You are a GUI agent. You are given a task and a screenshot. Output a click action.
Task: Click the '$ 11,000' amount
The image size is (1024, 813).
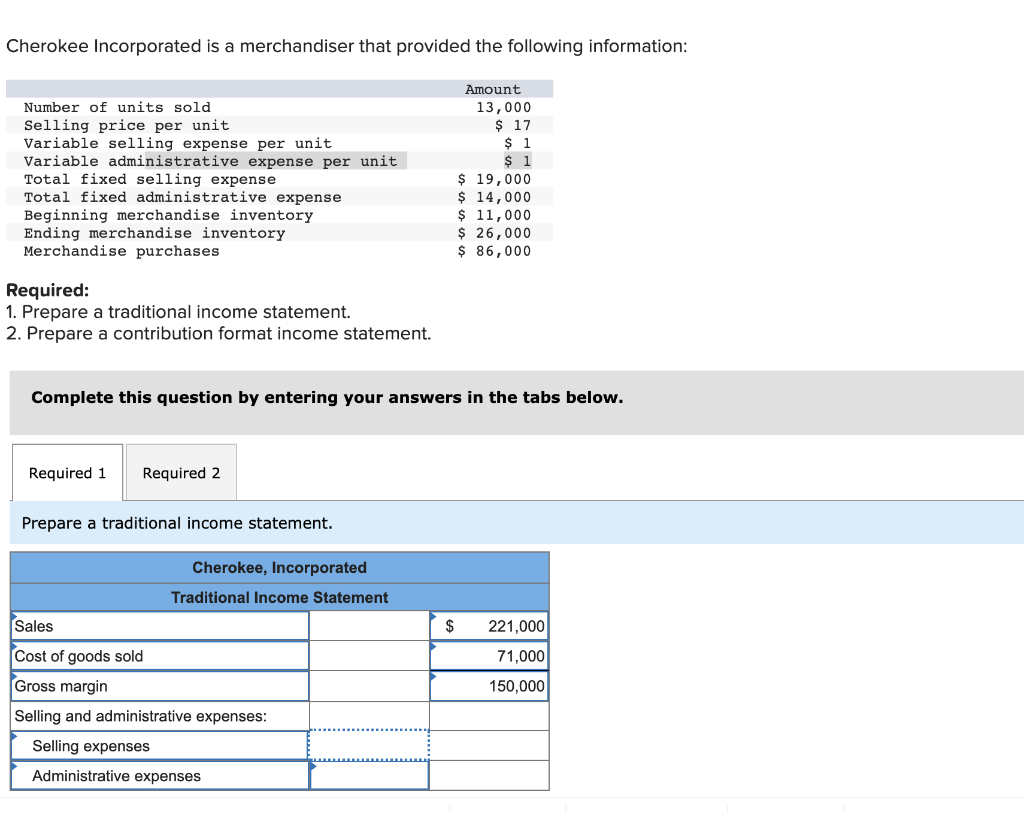click(494, 215)
